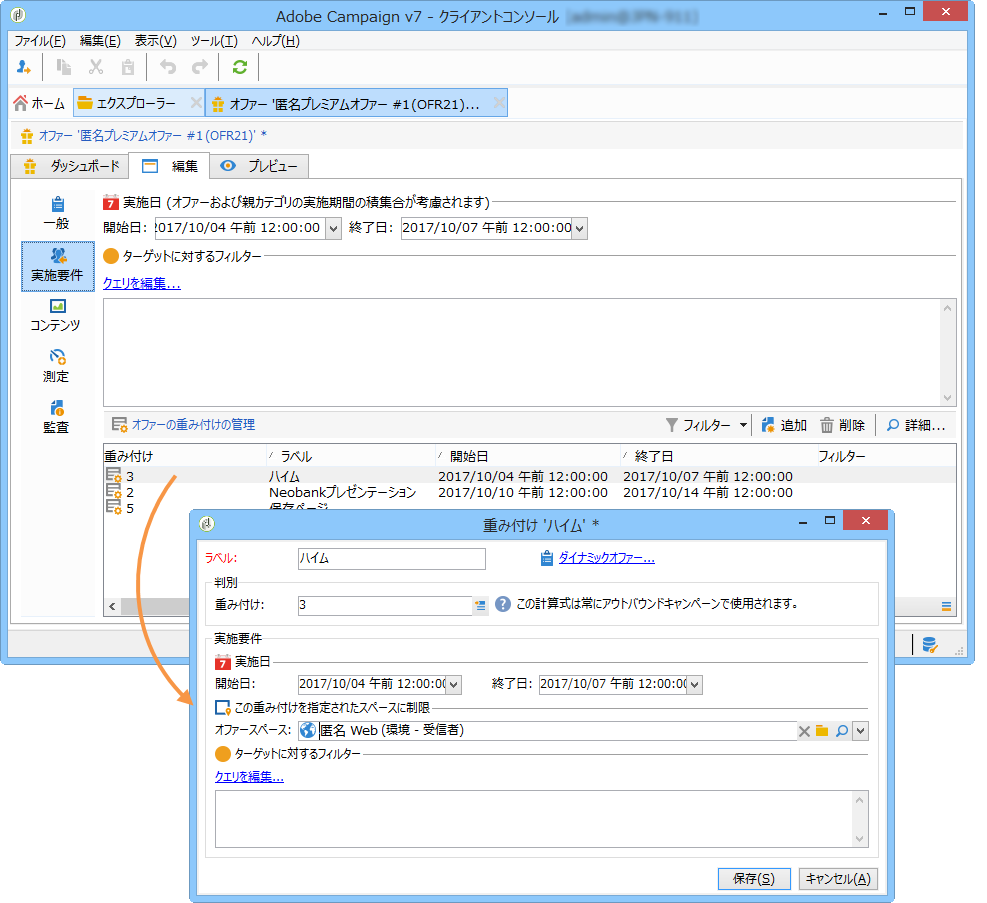Open 開始日 dropdown in main window

coord(334,228)
